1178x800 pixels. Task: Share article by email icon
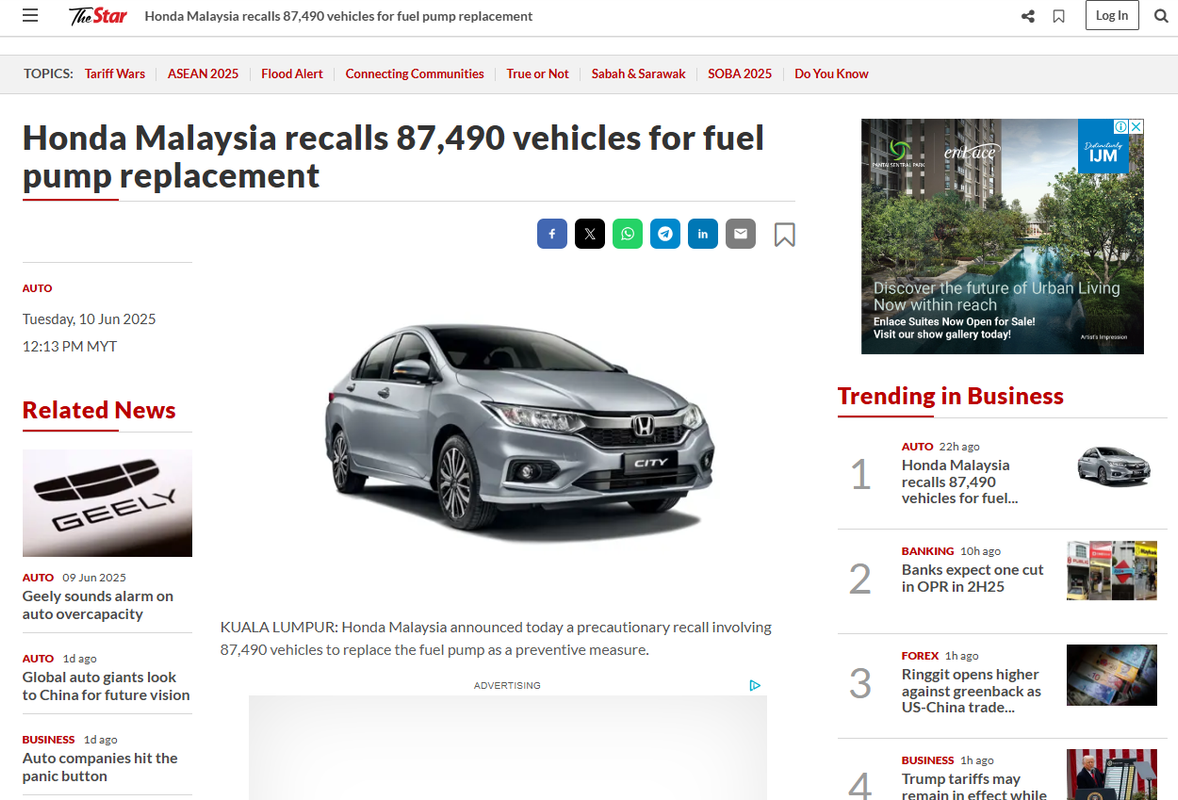tap(740, 234)
